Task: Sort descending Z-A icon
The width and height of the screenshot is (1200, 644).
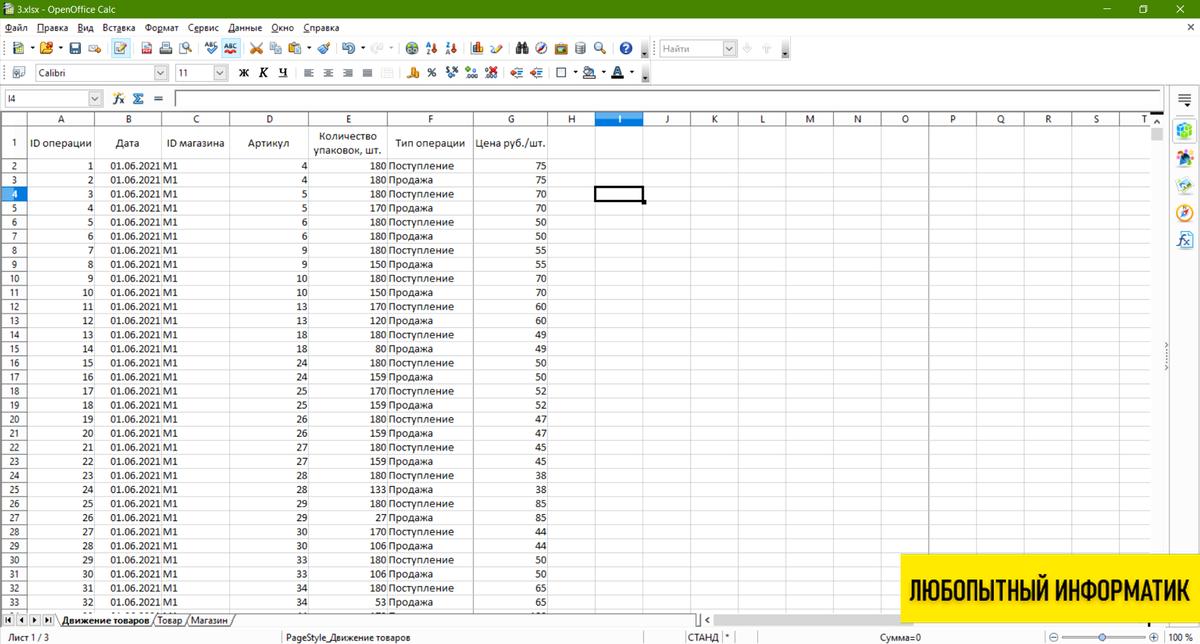Action: (451, 48)
